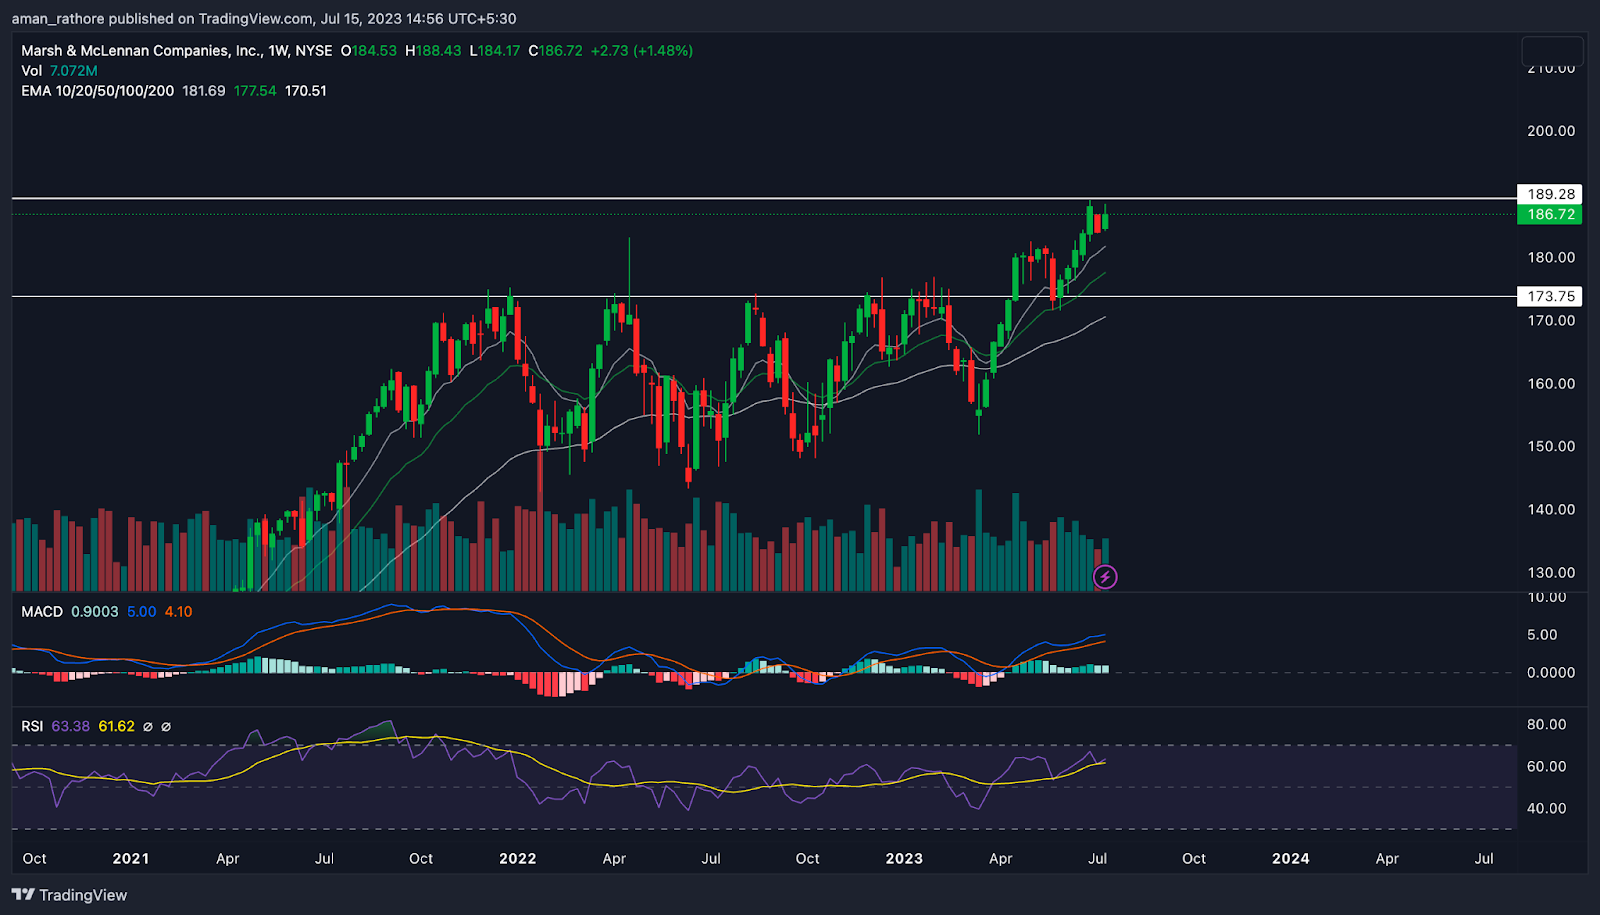The height and width of the screenshot is (915, 1600).
Task: Click the 150.00 price axis label
Action: [x=1551, y=446]
